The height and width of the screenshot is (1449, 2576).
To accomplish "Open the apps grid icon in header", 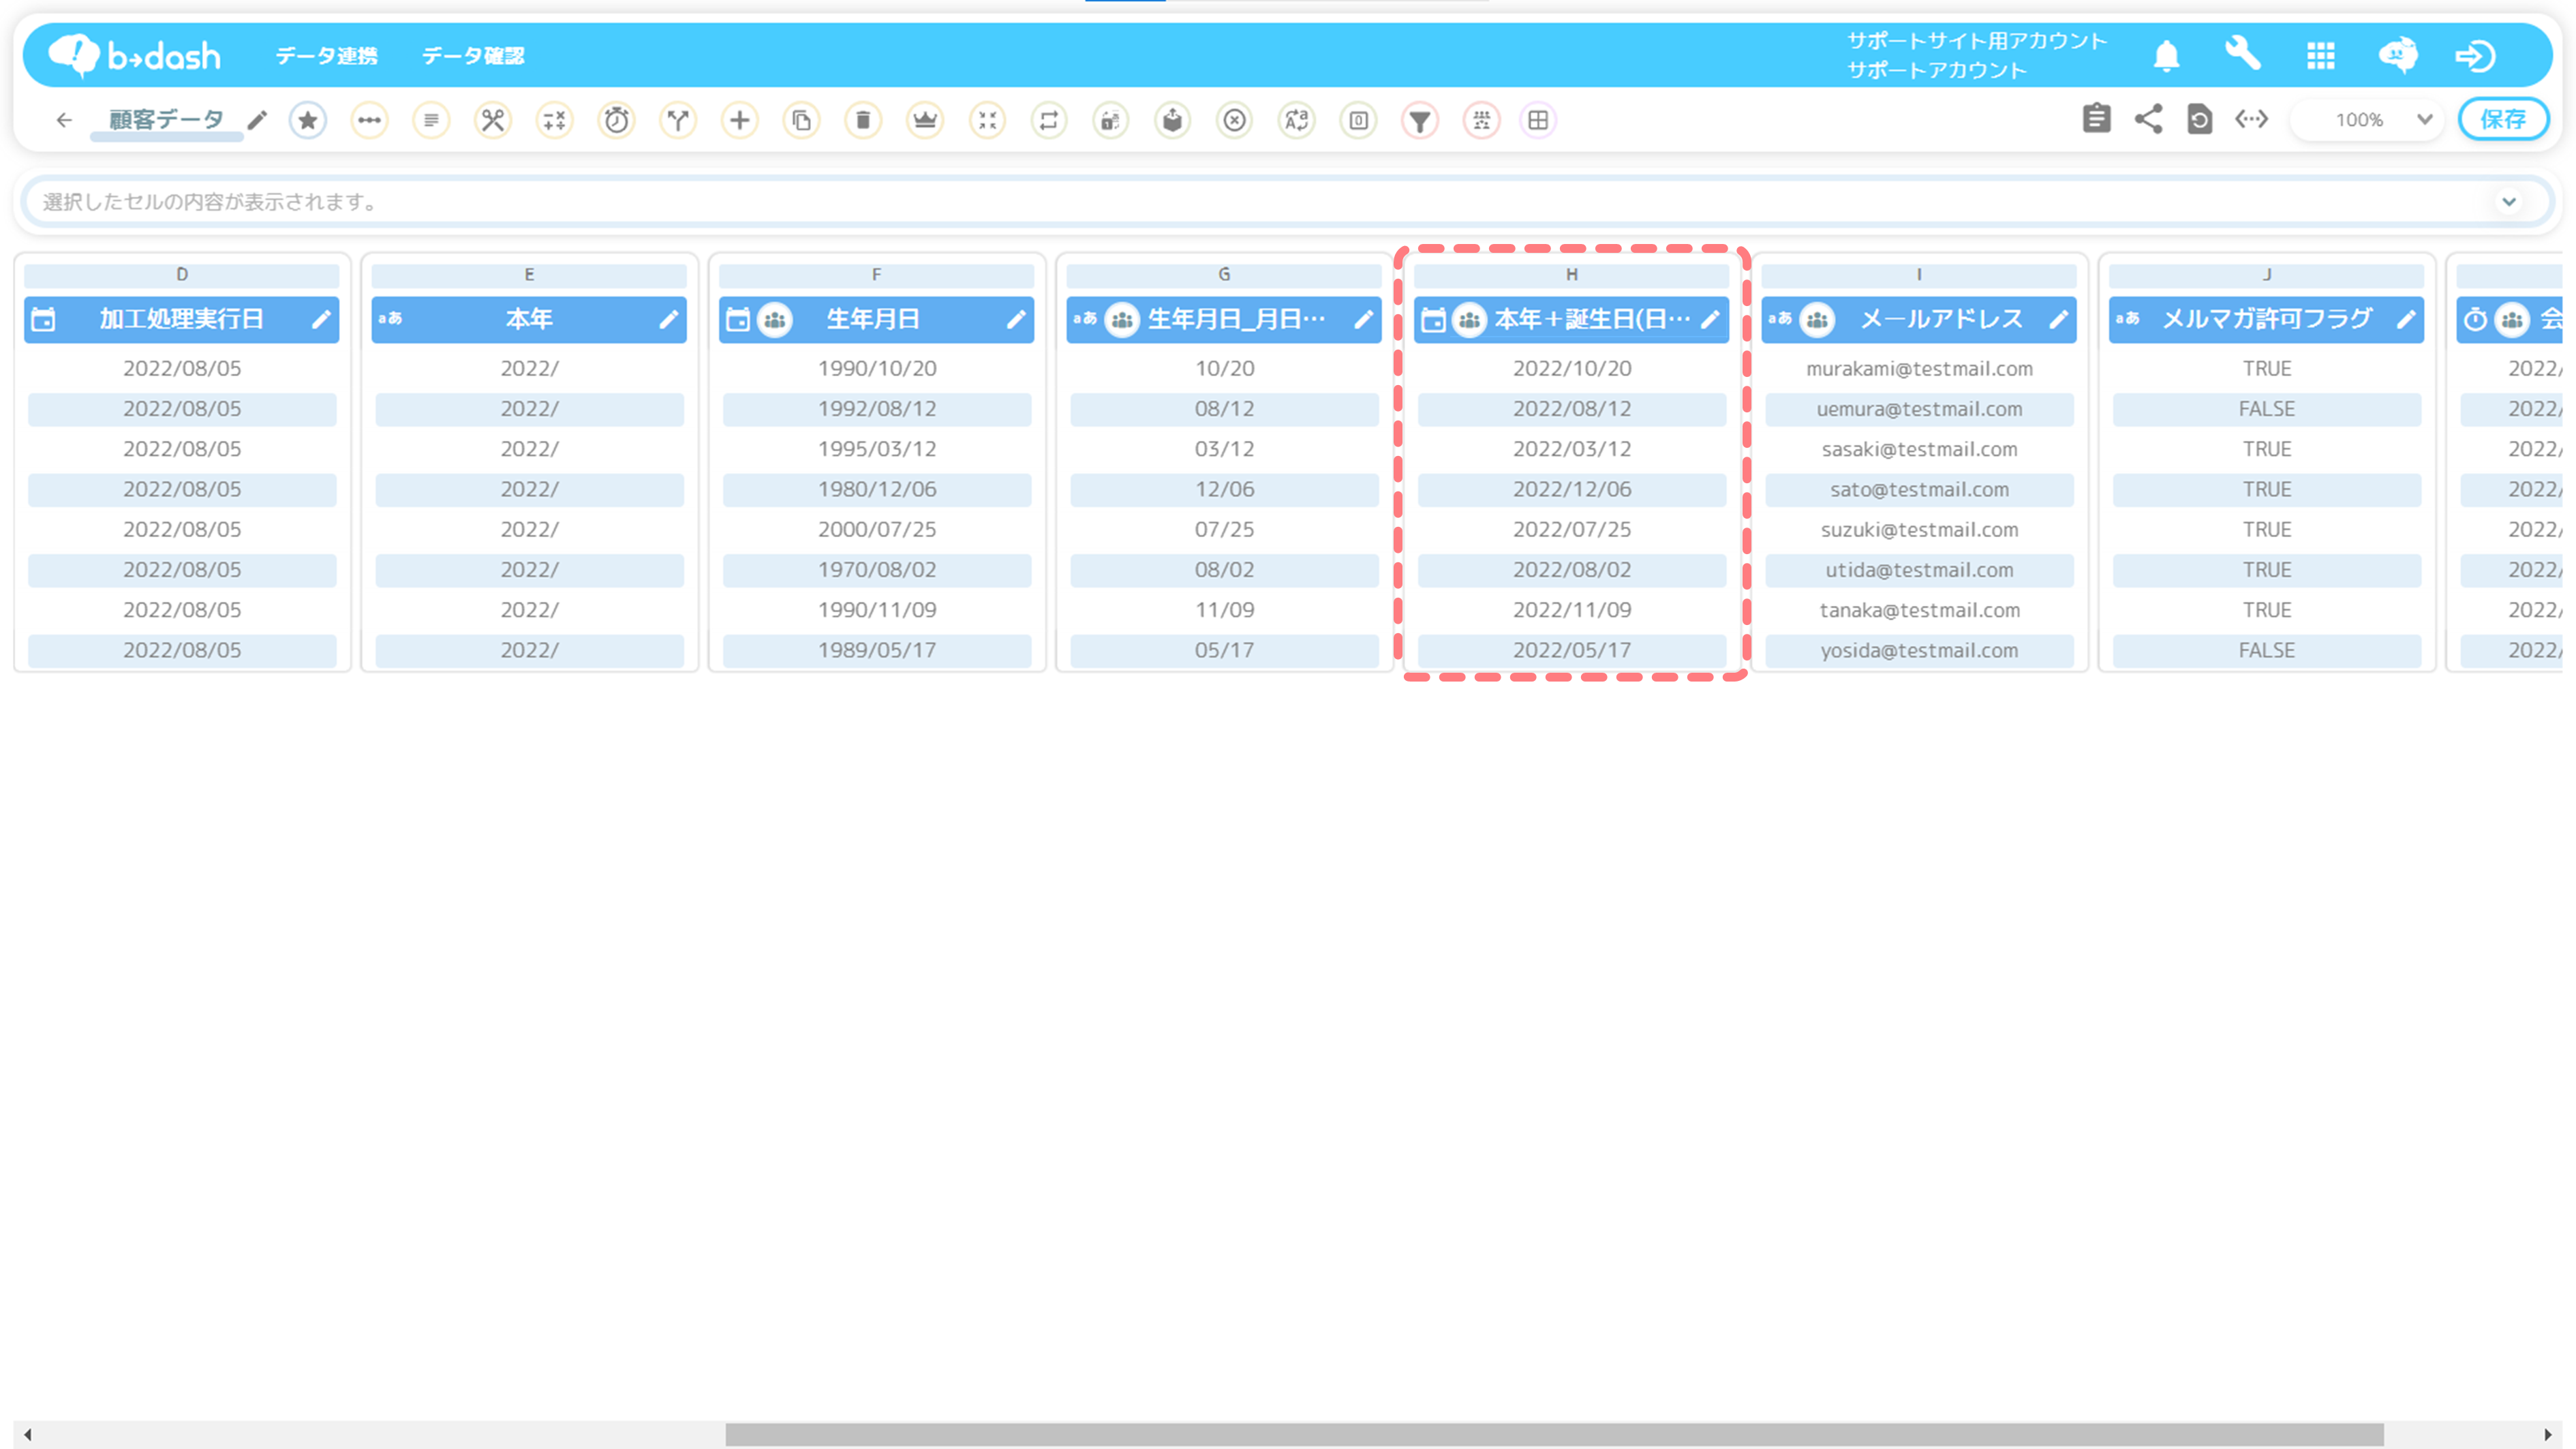I will coord(2321,55).
